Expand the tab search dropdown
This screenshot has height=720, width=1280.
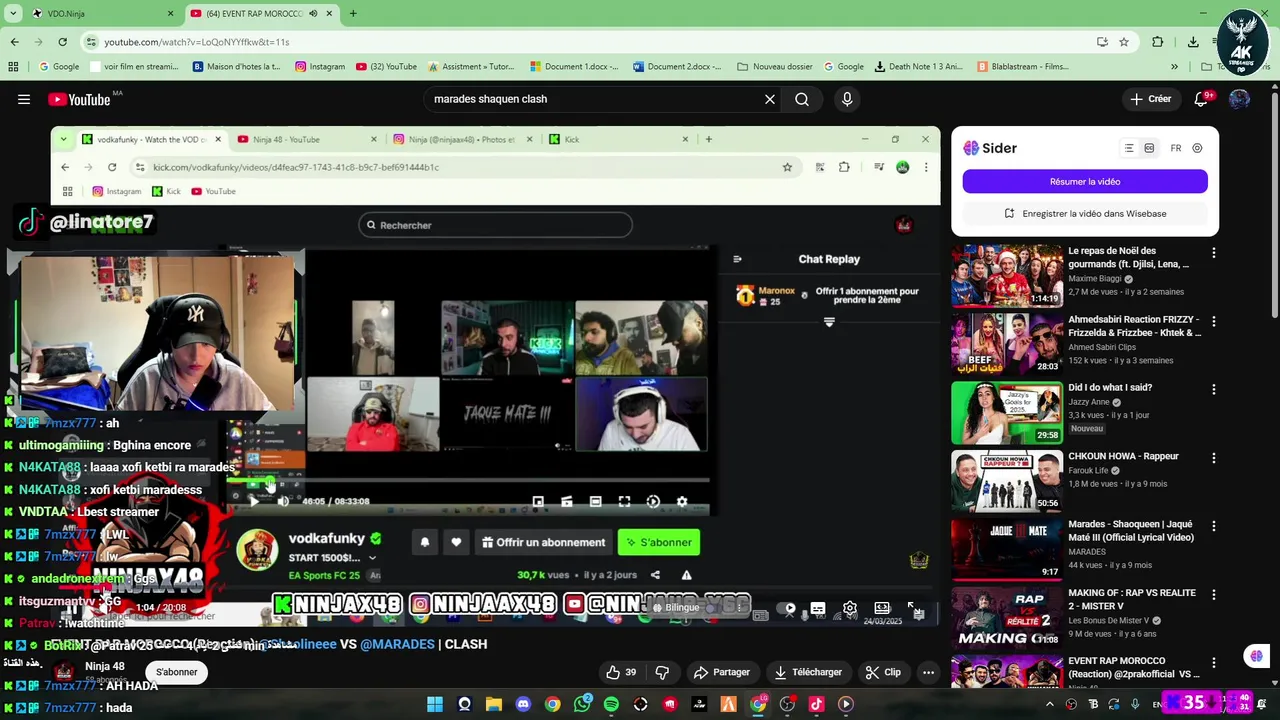[x=13, y=13]
